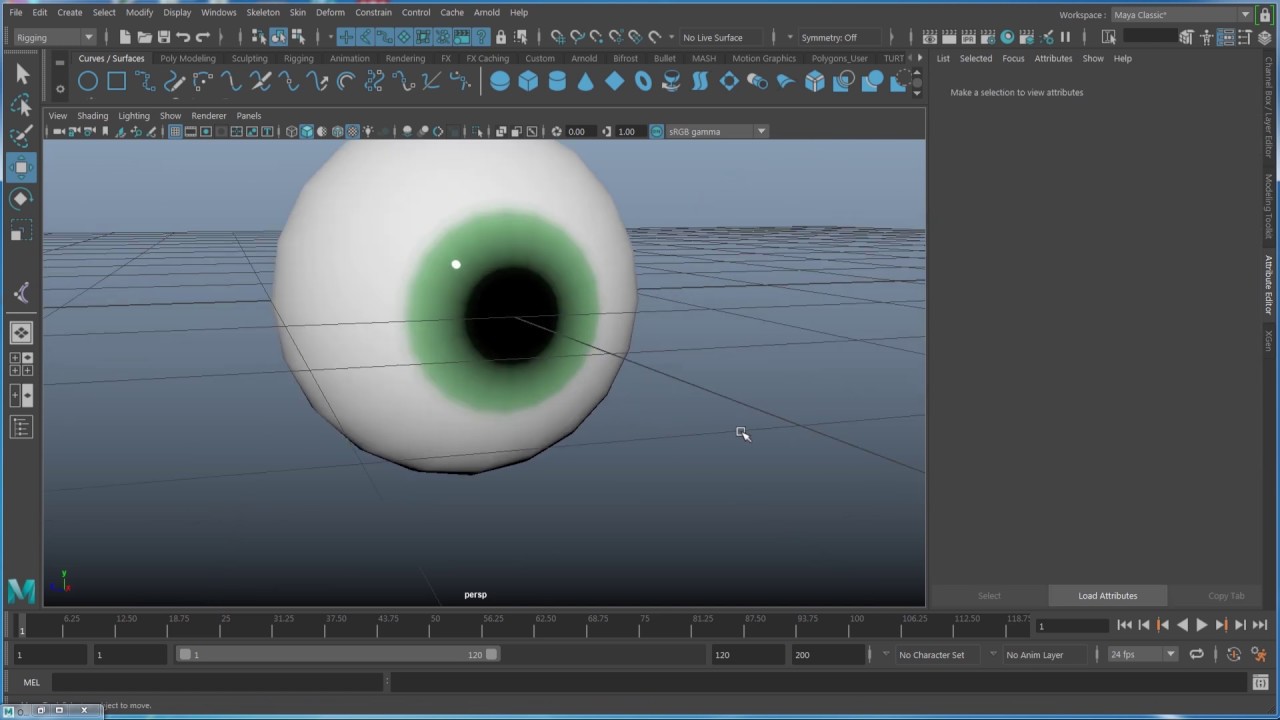
Task: Click the MEL command line input
Action: (x=218, y=682)
